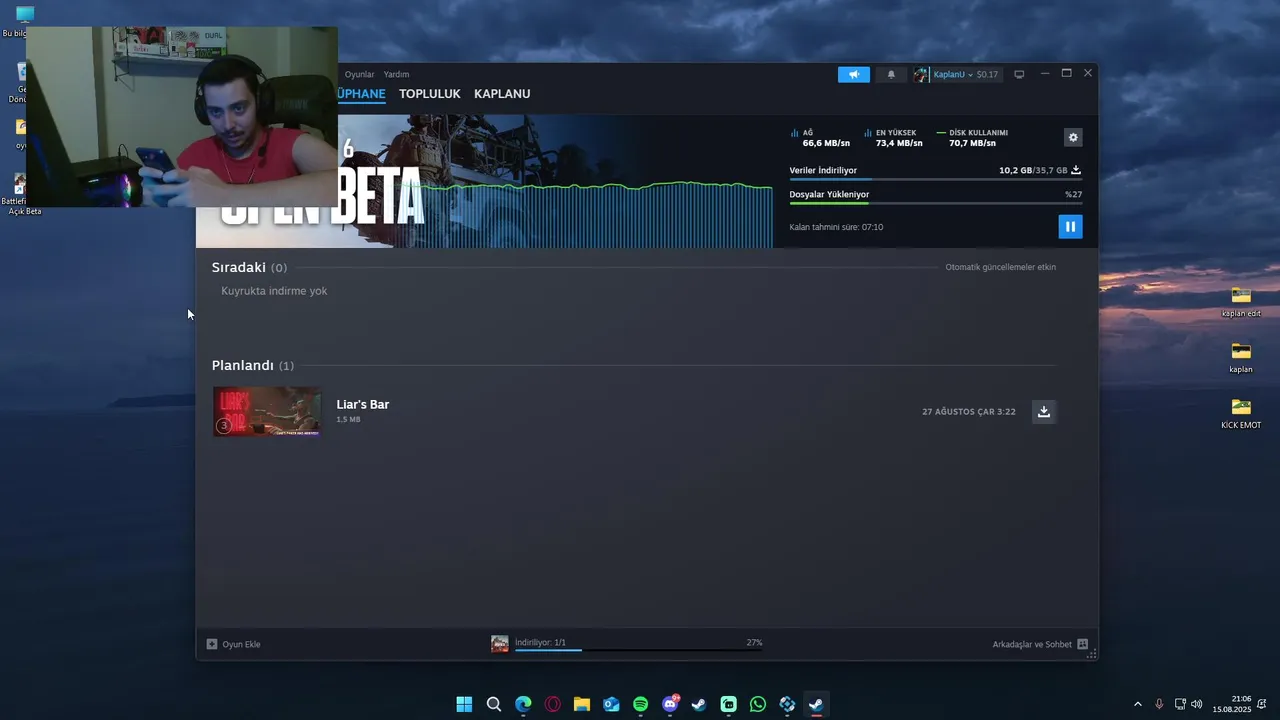The height and width of the screenshot is (720, 1280).
Task: Open File Explorer from the taskbar
Action: point(582,705)
